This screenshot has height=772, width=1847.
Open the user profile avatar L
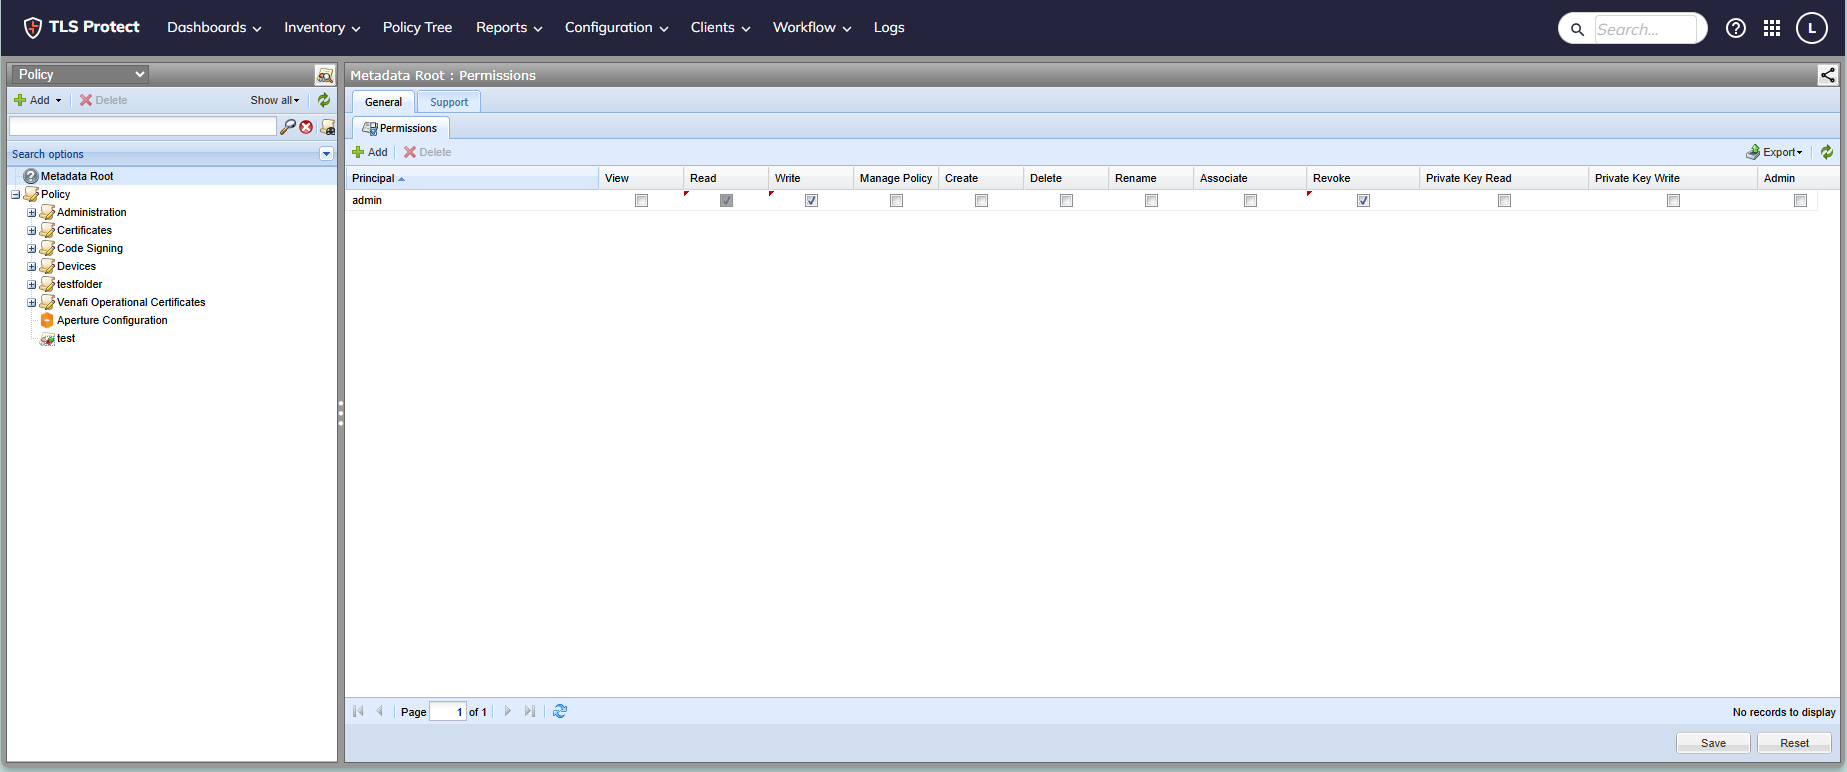point(1812,28)
